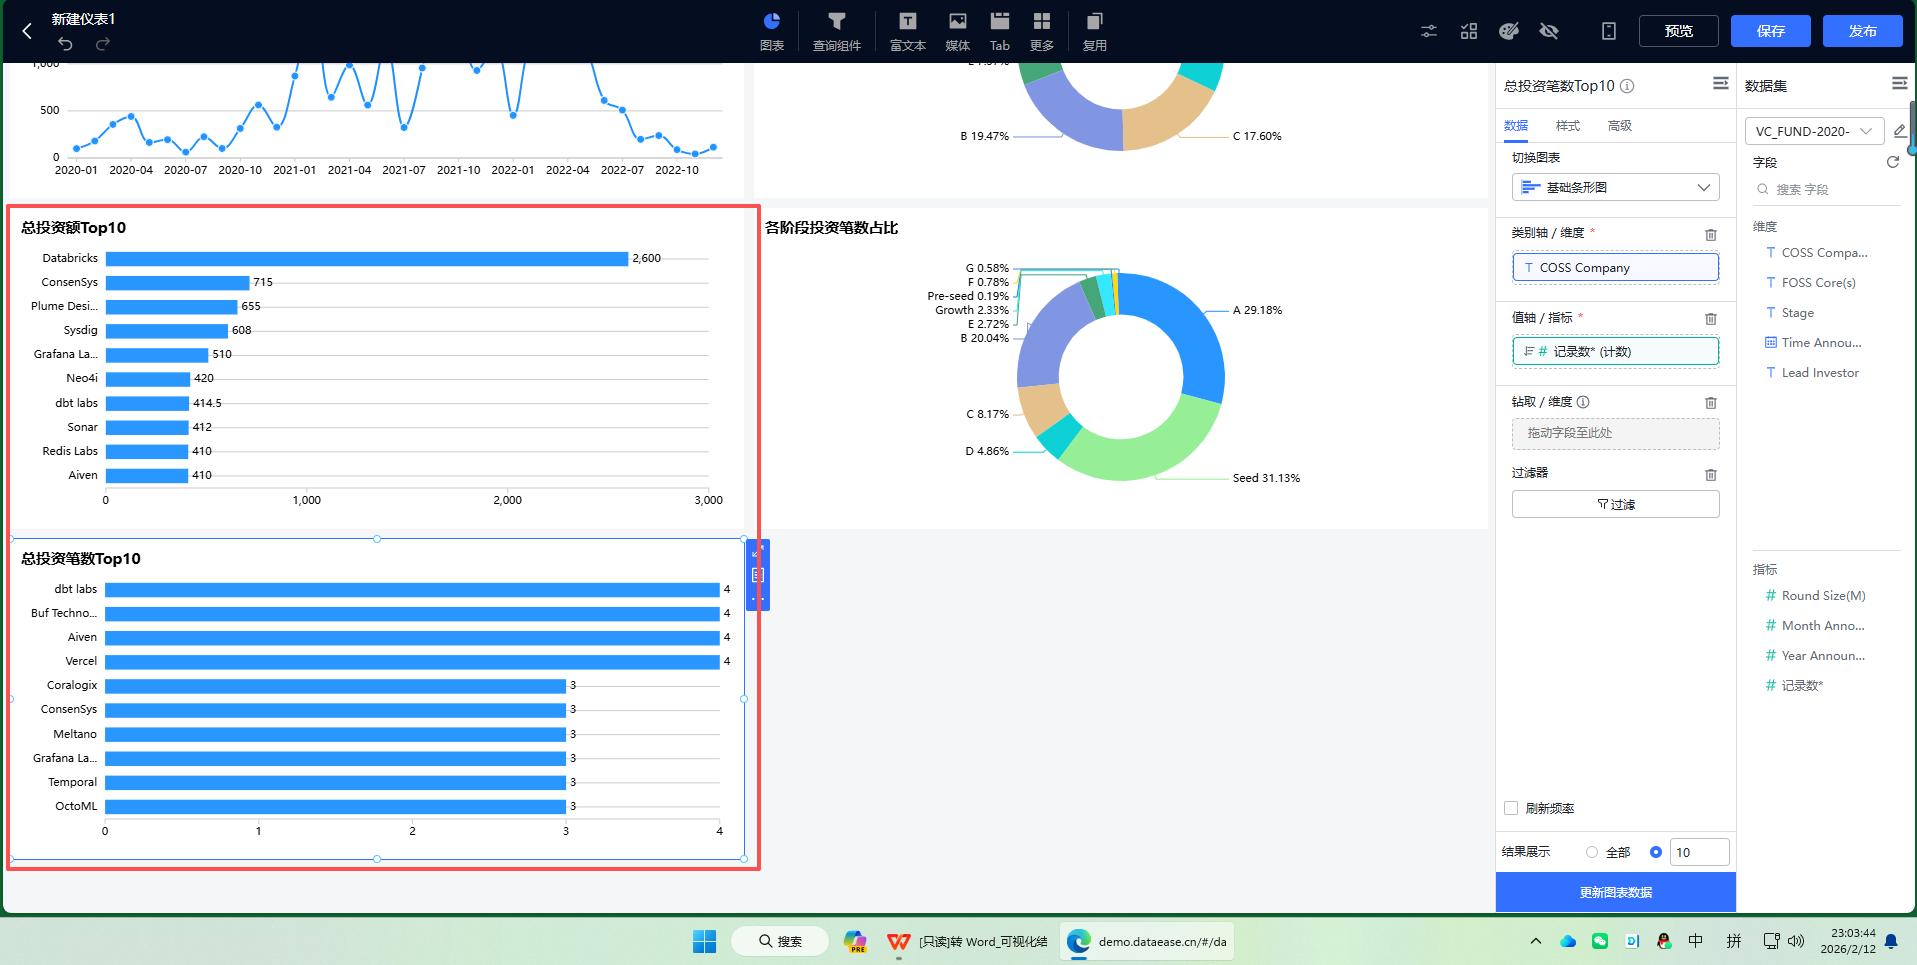This screenshot has width=1917, height=965.
Task: Click info icon beside 总投资笔数Top10 title
Action: coord(1627,86)
